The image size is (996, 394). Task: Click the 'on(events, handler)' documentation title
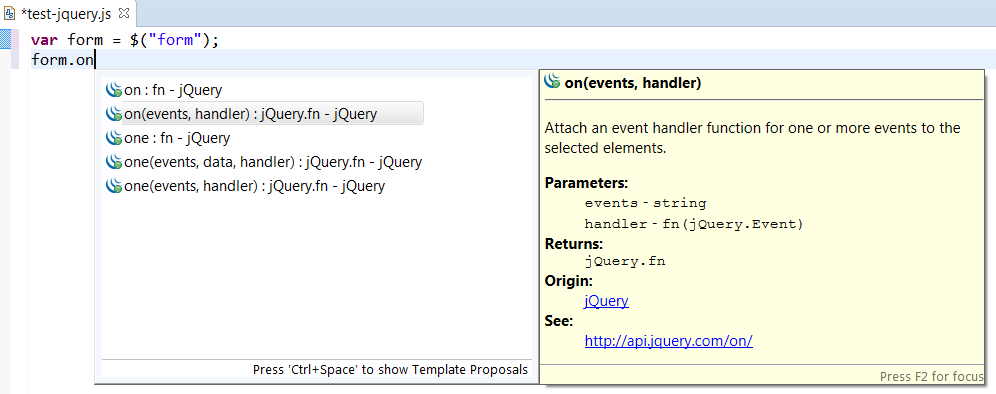pyautogui.click(x=633, y=83)
